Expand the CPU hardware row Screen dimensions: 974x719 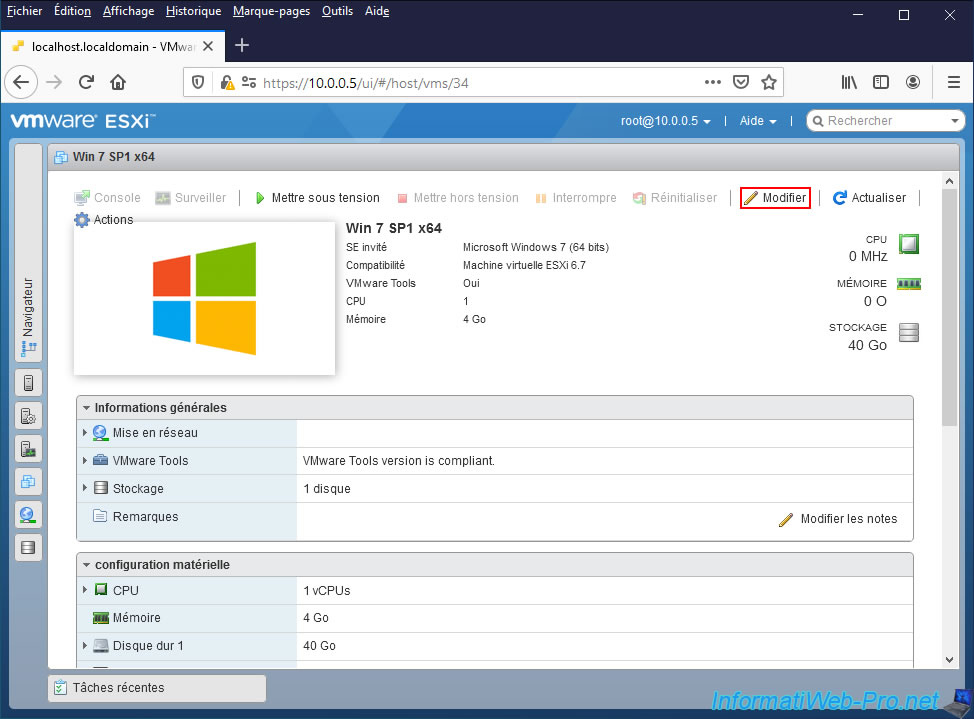(85, 590)
